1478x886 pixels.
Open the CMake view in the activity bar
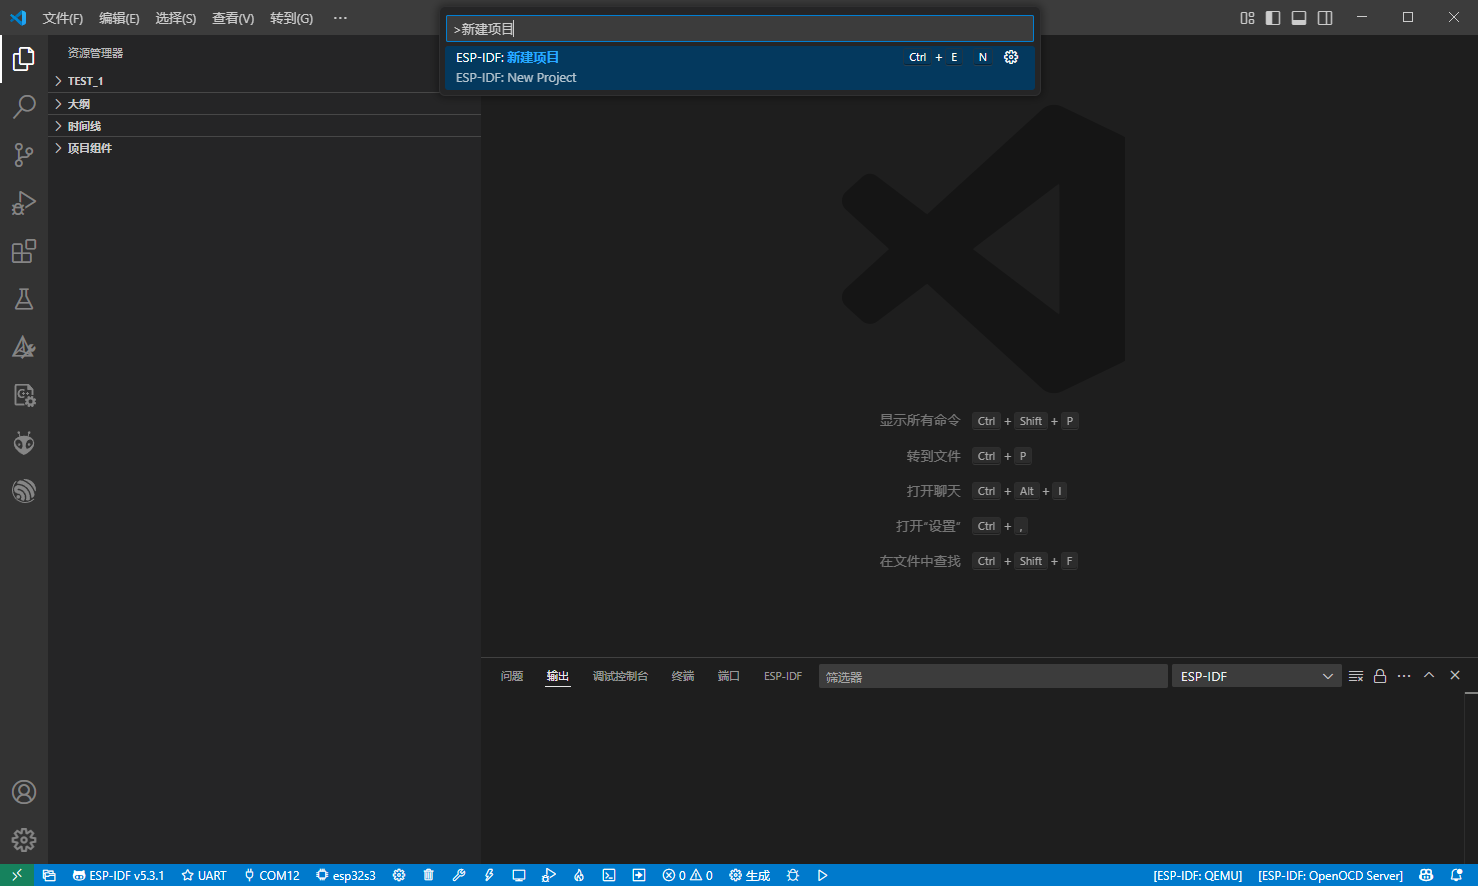24,347
